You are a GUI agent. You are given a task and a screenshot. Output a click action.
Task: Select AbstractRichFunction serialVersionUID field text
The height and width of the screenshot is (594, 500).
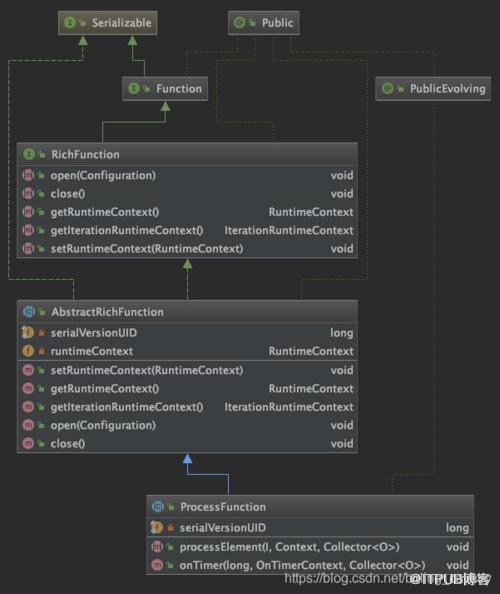94,333
